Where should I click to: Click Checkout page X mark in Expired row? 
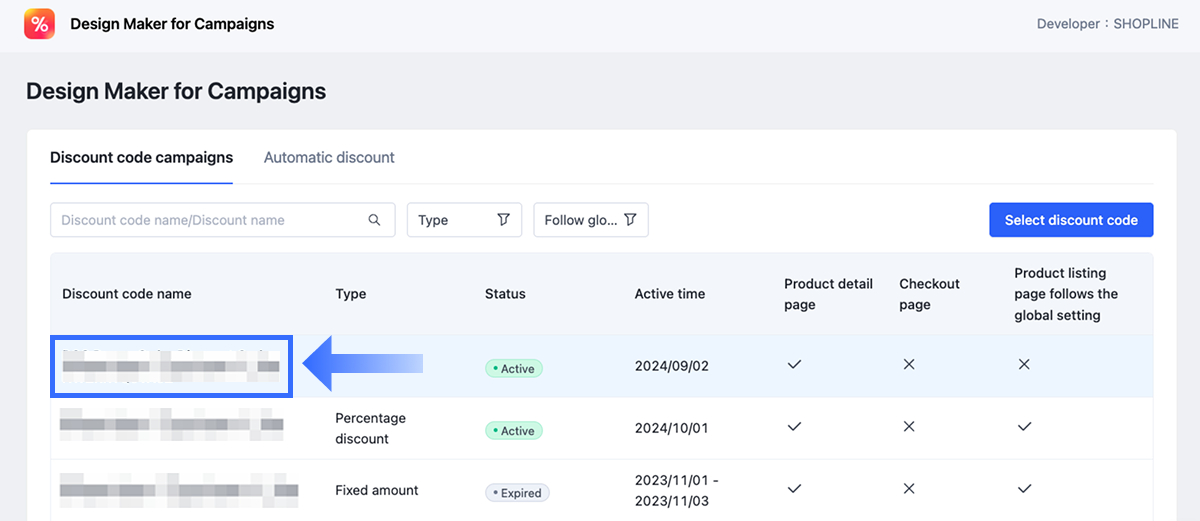[909, 489]
